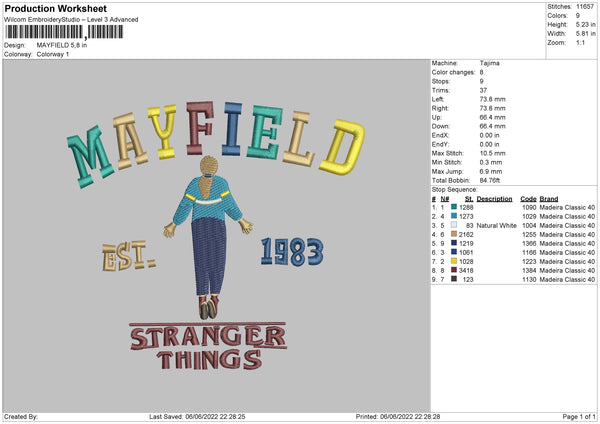Image resolution: width=600 pixels, height=424 pixels.
Task: Select the 'EndY:' label
Action: click(440, 144)
